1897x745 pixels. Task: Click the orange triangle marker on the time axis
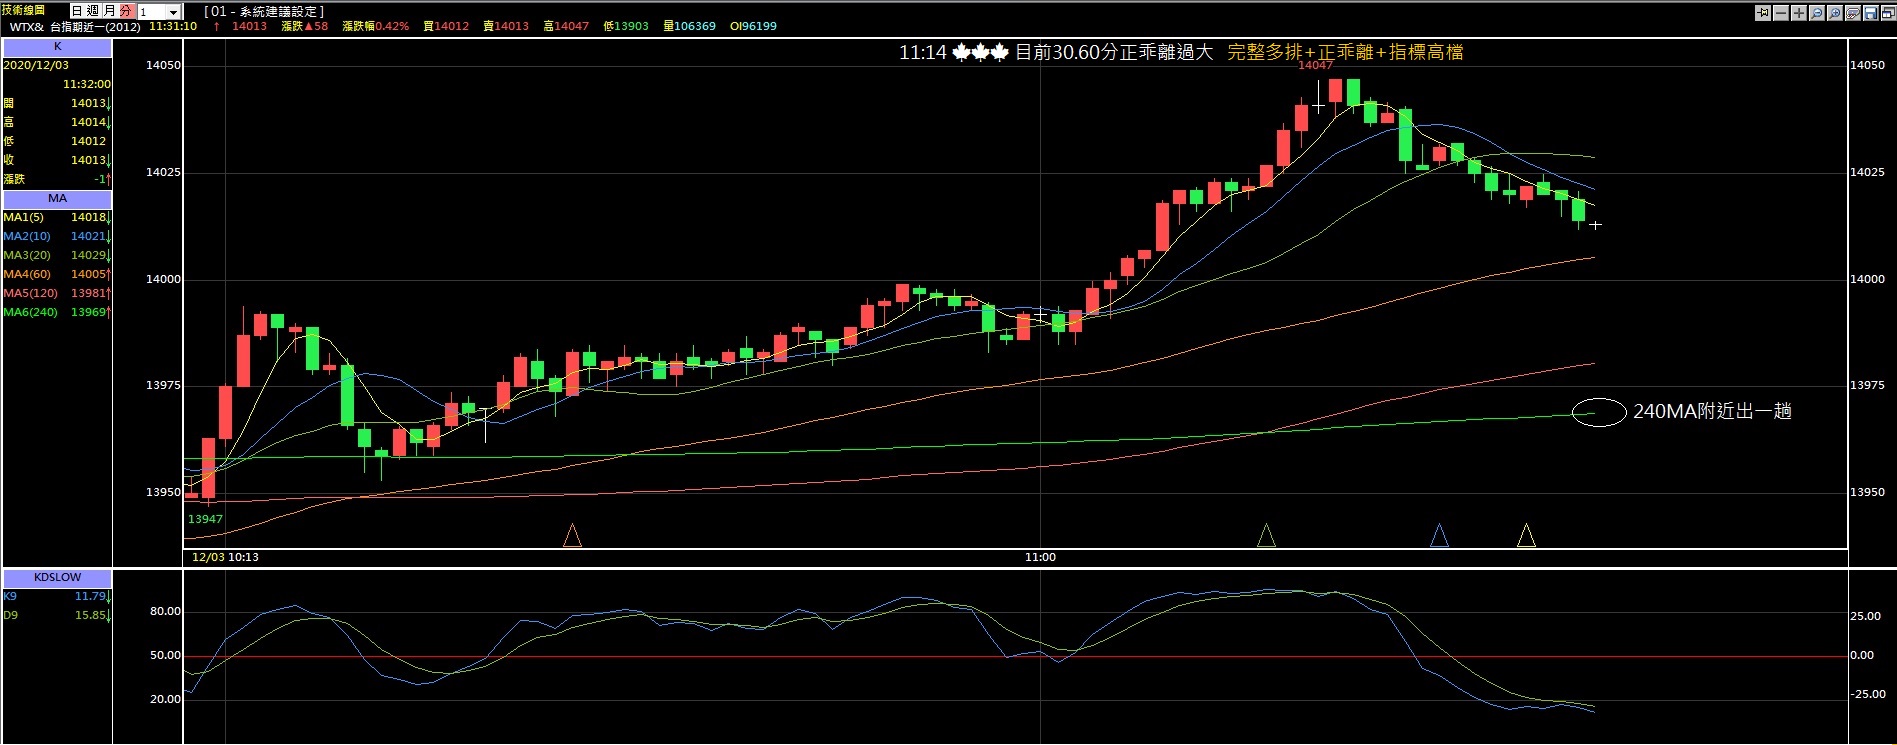point(572,536)
